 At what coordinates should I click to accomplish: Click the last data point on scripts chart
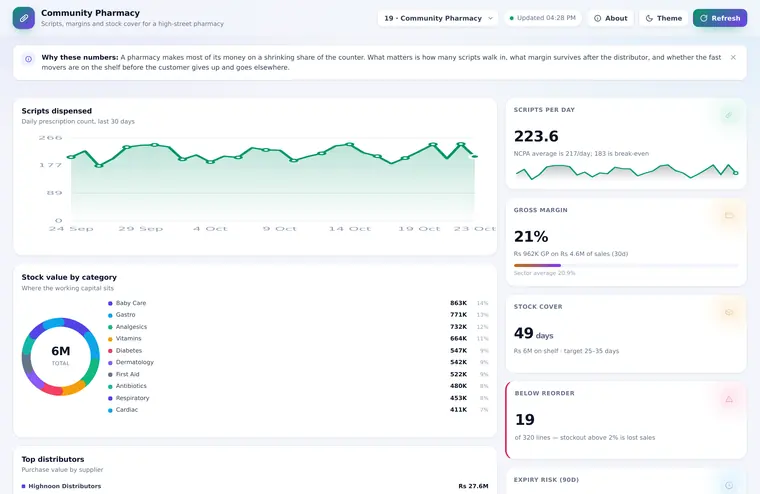(475, 157)
